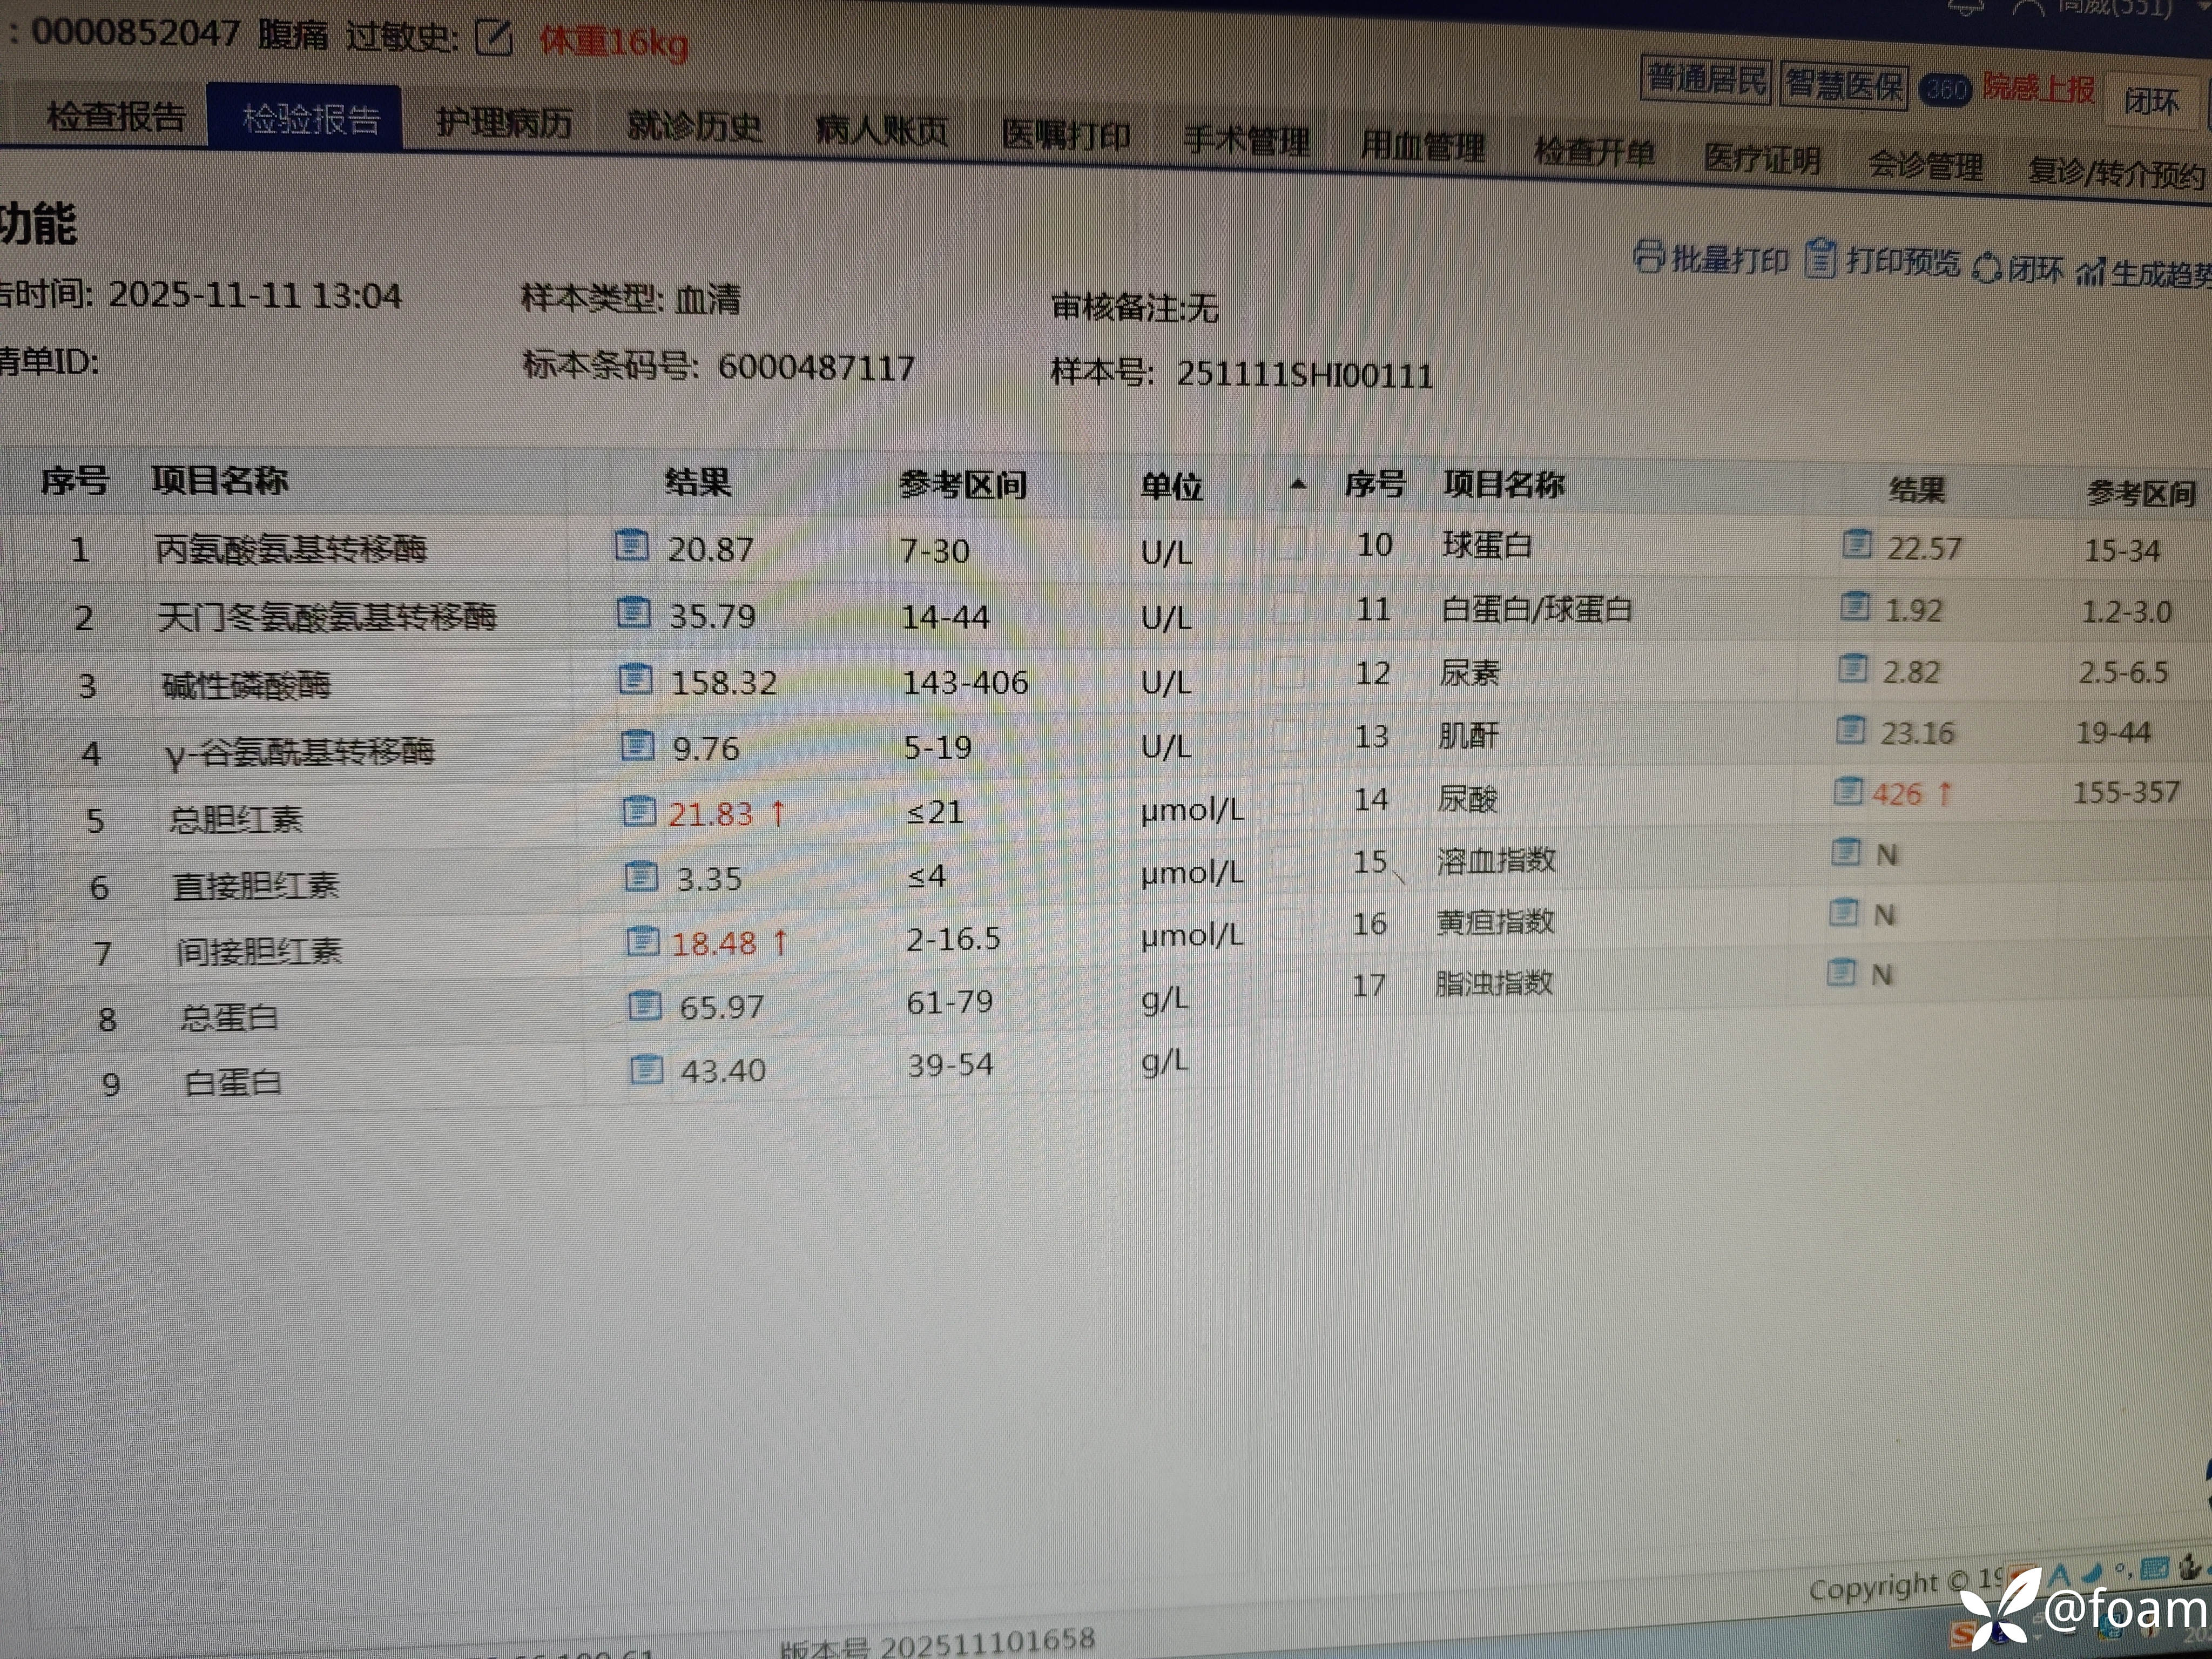The image size is (2212, 1659).
Task: Click the 生成趋势 chart icon
Action: pyautogui.click(x=2090, y=272)
